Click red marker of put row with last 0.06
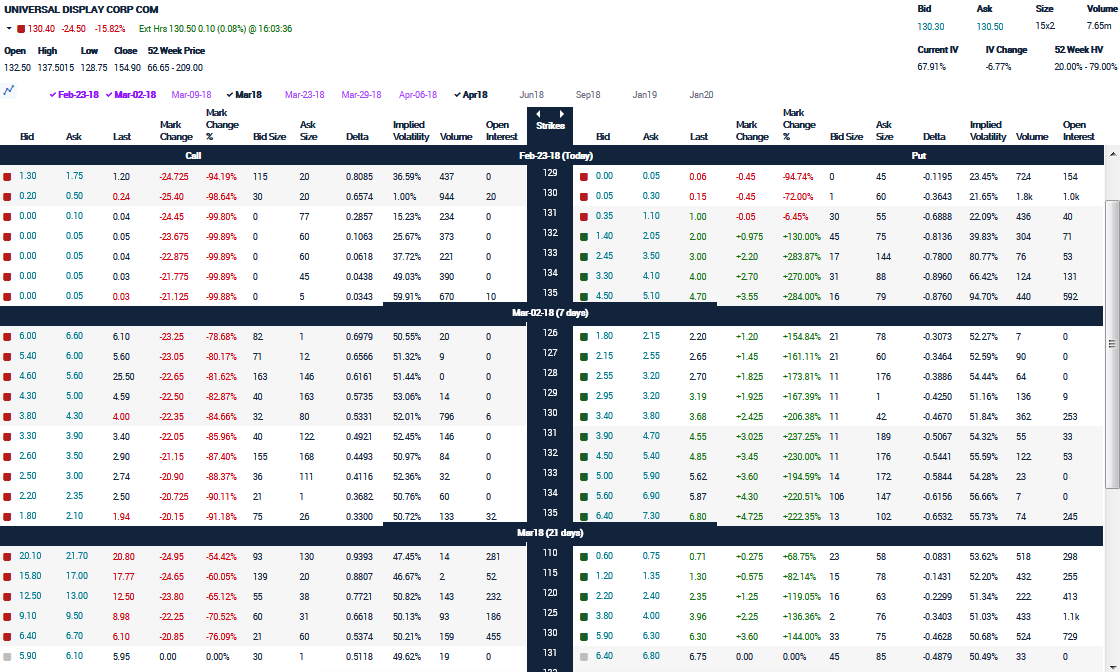1120x672 pixels. 584,176
